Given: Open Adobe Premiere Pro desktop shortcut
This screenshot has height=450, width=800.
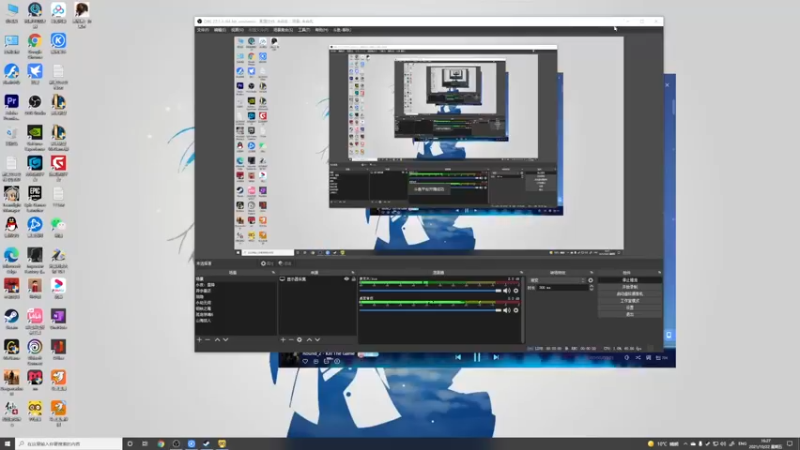Looking at the screenshot, I should click(11, 106).
